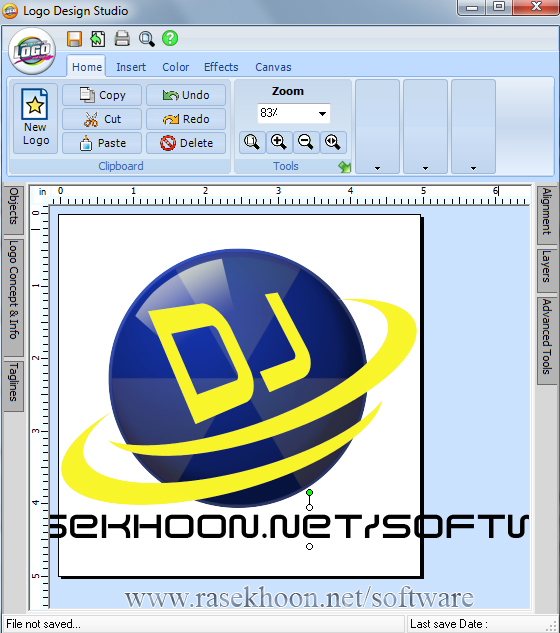560x633 pixels.
Task: Click the Copy button
Action: click(x=102, y=95)
